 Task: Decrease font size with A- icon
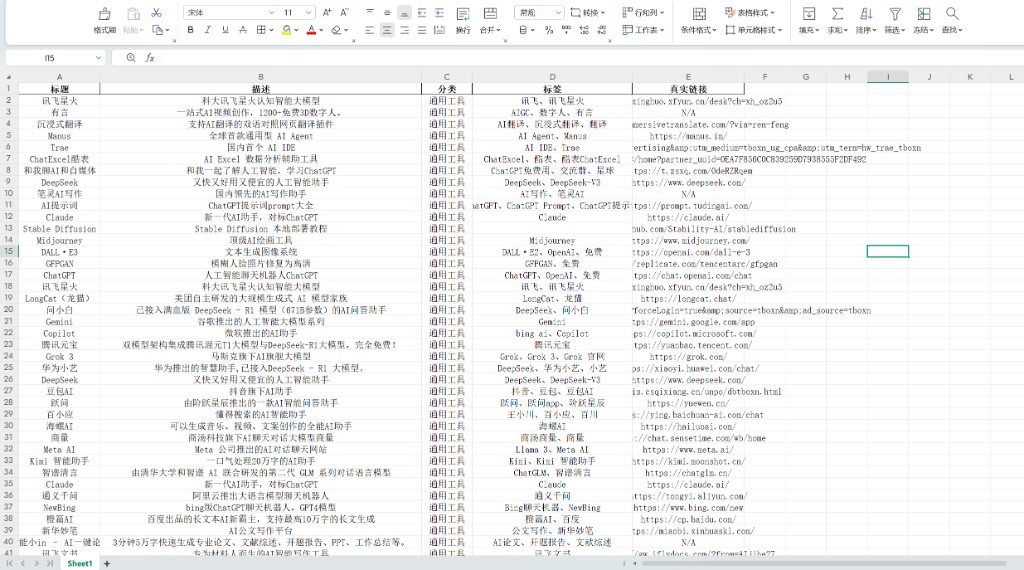[345, 12]
